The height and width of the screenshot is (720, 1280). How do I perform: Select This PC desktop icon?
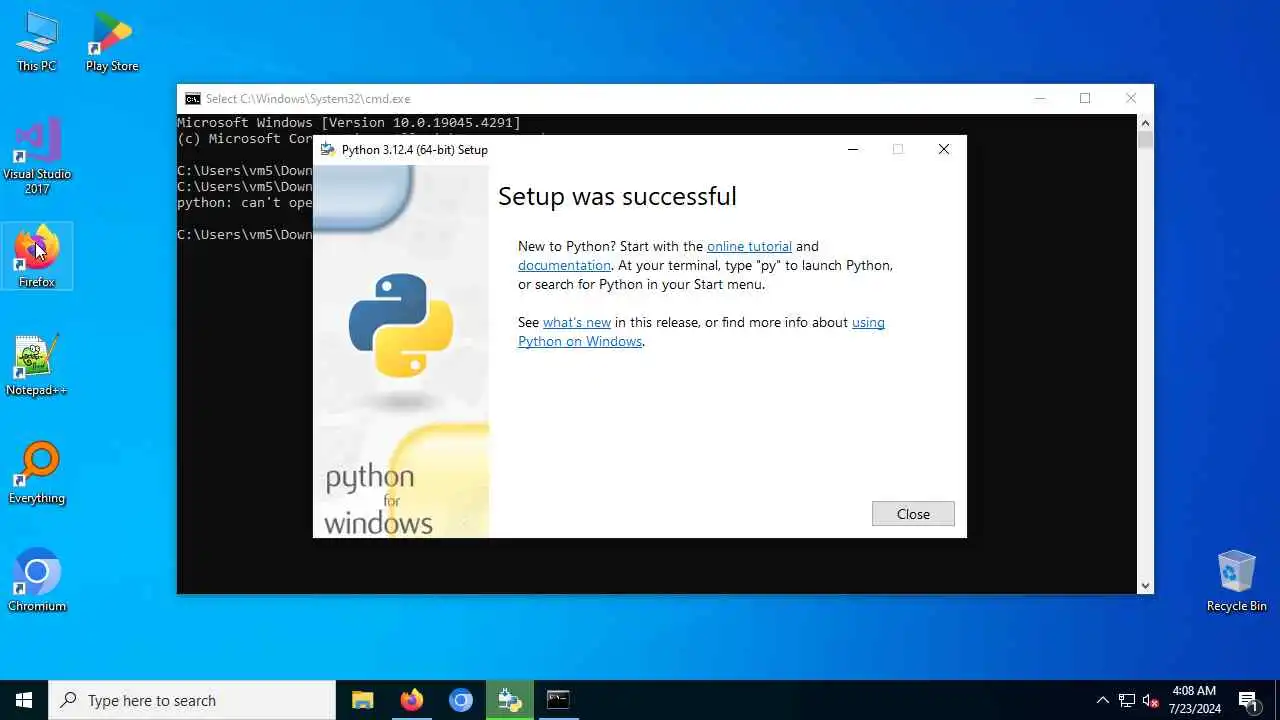(37, 42)
